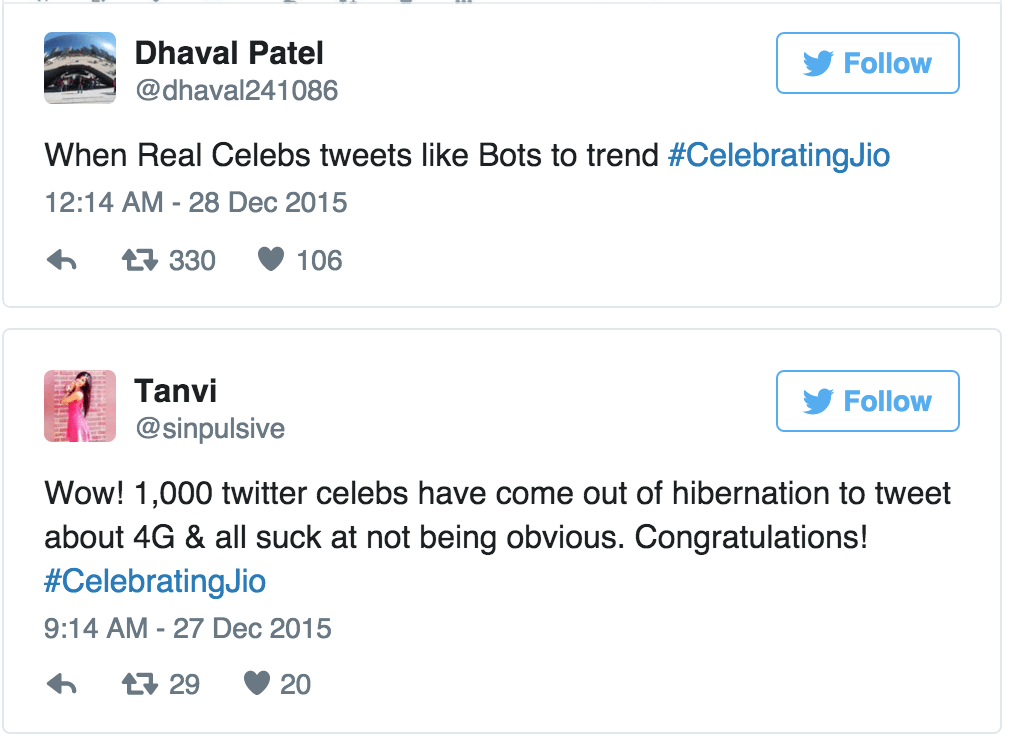The height and width of the screenshot is (740, 1010).
Task: Retweet Dhaval Patel's tweet
Action: [138, 261]
